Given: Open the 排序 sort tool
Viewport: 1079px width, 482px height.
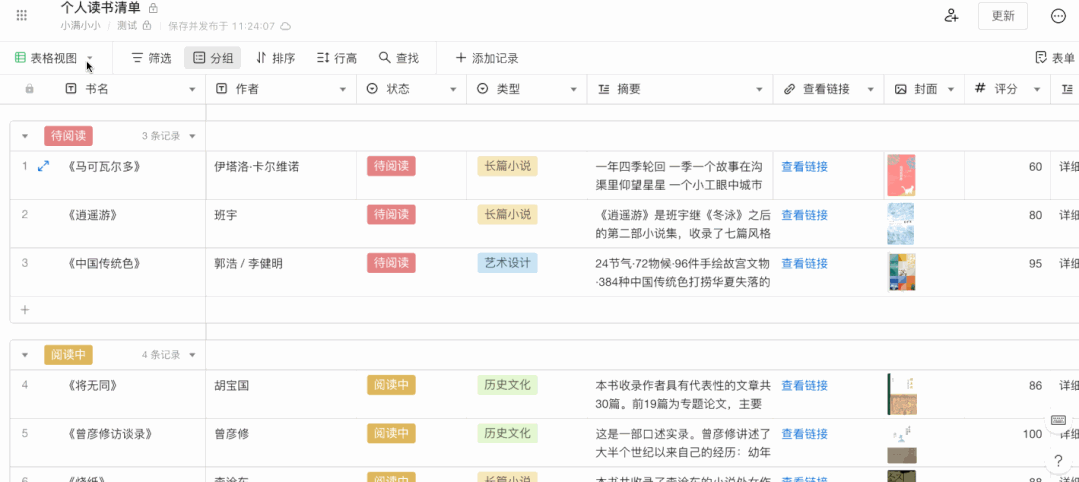Looking at the screenshot, I should (x=275, y=59).
